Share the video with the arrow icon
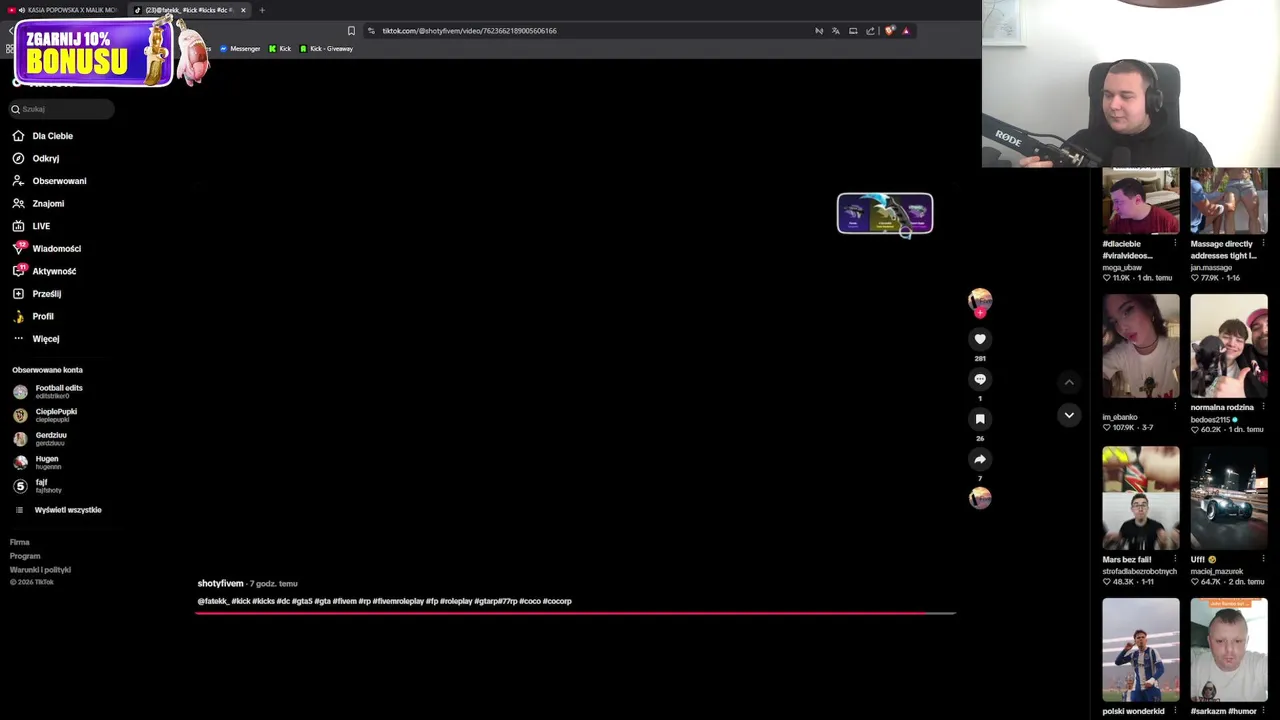This screenshot has height=720, width=1280. tap(980, 459)
